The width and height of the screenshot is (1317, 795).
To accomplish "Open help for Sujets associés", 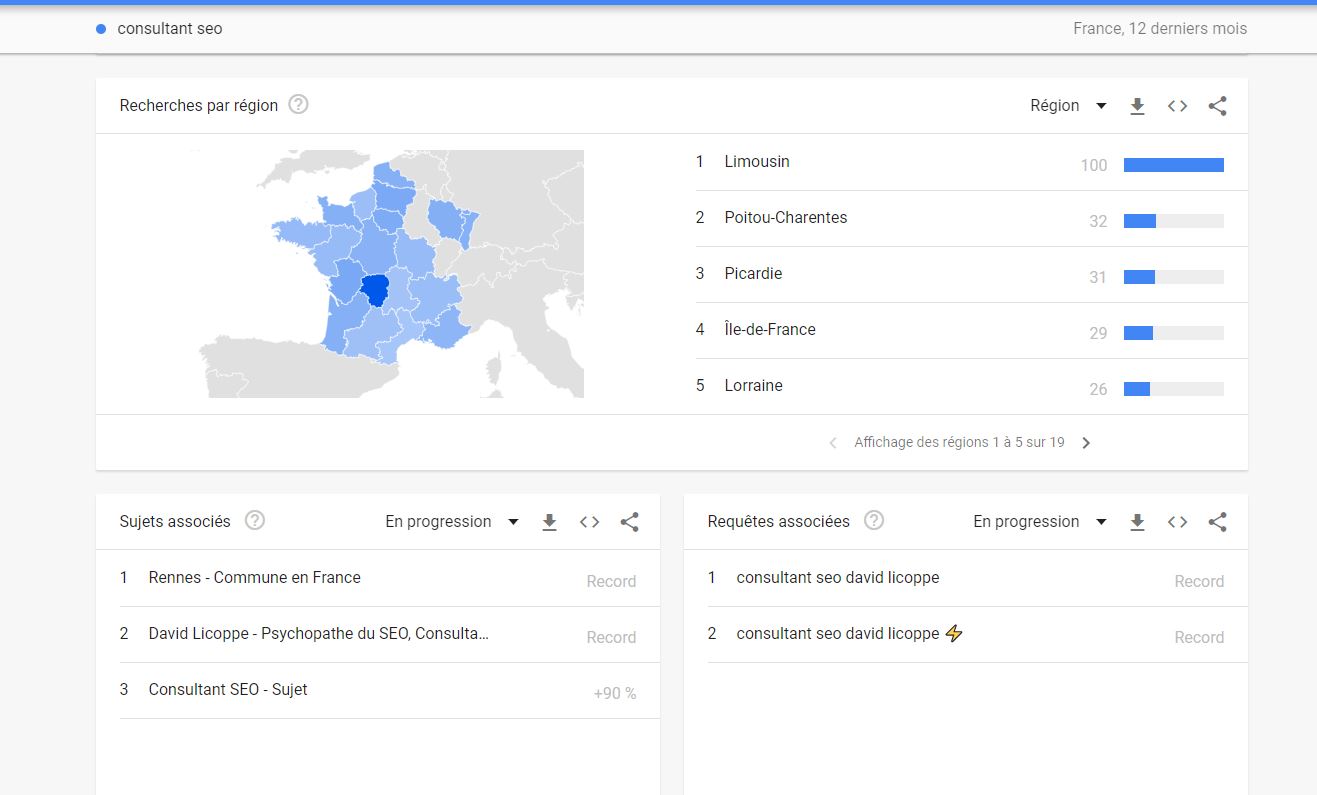I will [x=255, y=521].
